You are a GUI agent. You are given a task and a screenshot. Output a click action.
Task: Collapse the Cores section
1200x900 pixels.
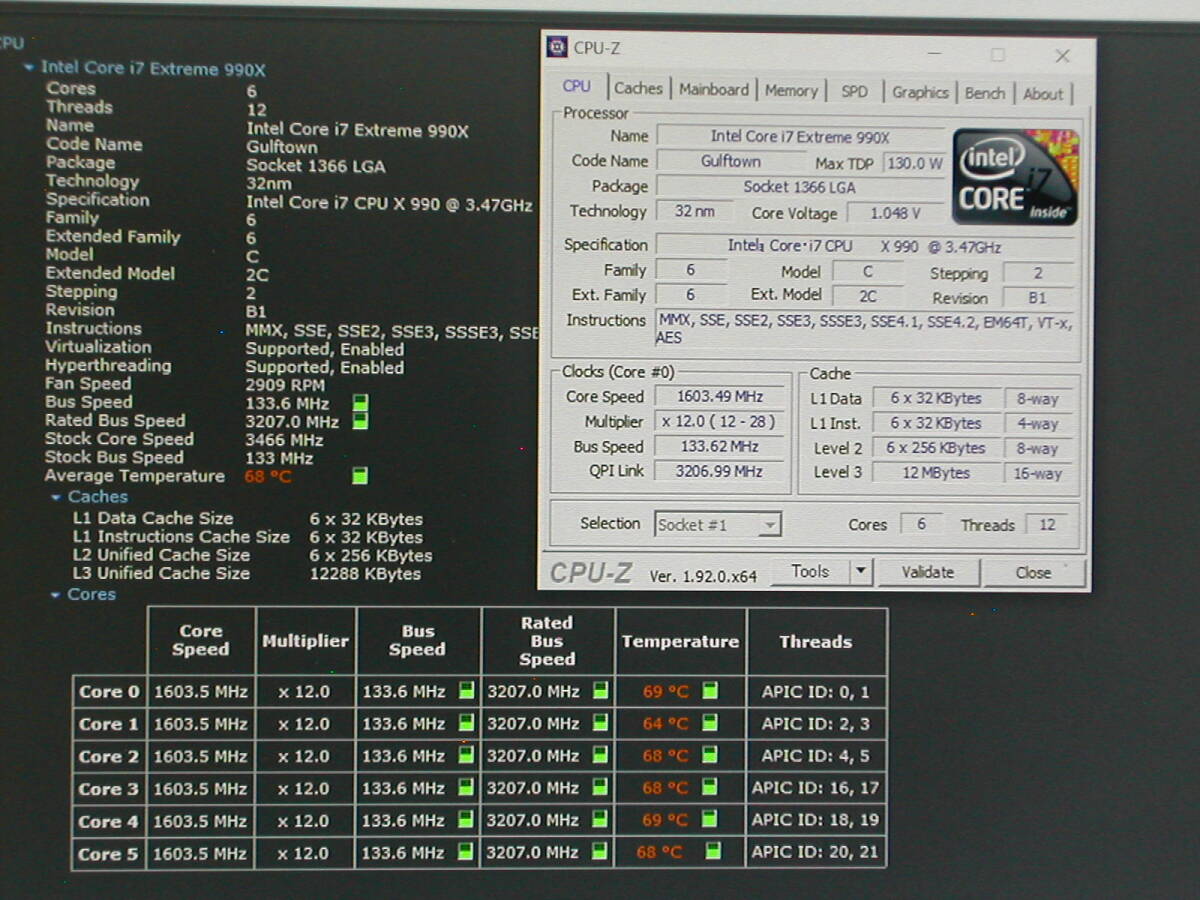pyautogui.click(x=56, y=595)
